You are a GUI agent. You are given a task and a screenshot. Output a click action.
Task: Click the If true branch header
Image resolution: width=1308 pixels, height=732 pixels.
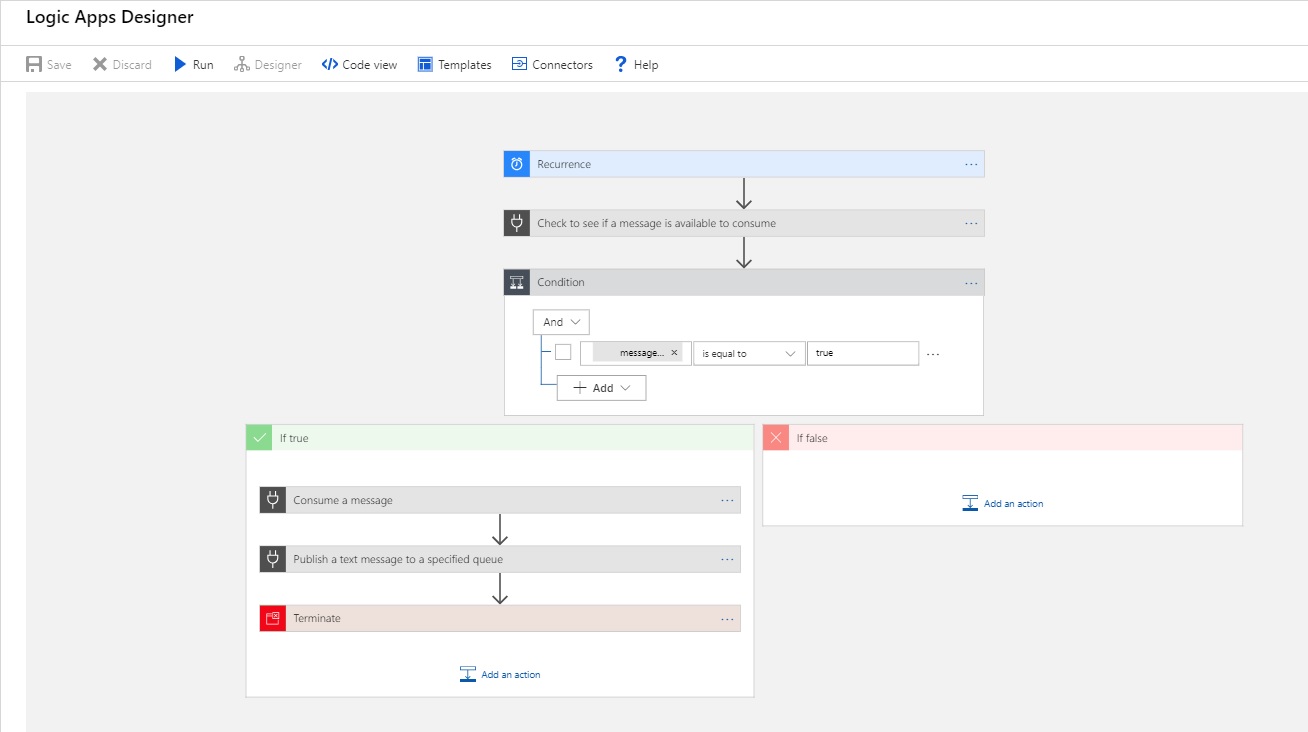pos(500,437)
